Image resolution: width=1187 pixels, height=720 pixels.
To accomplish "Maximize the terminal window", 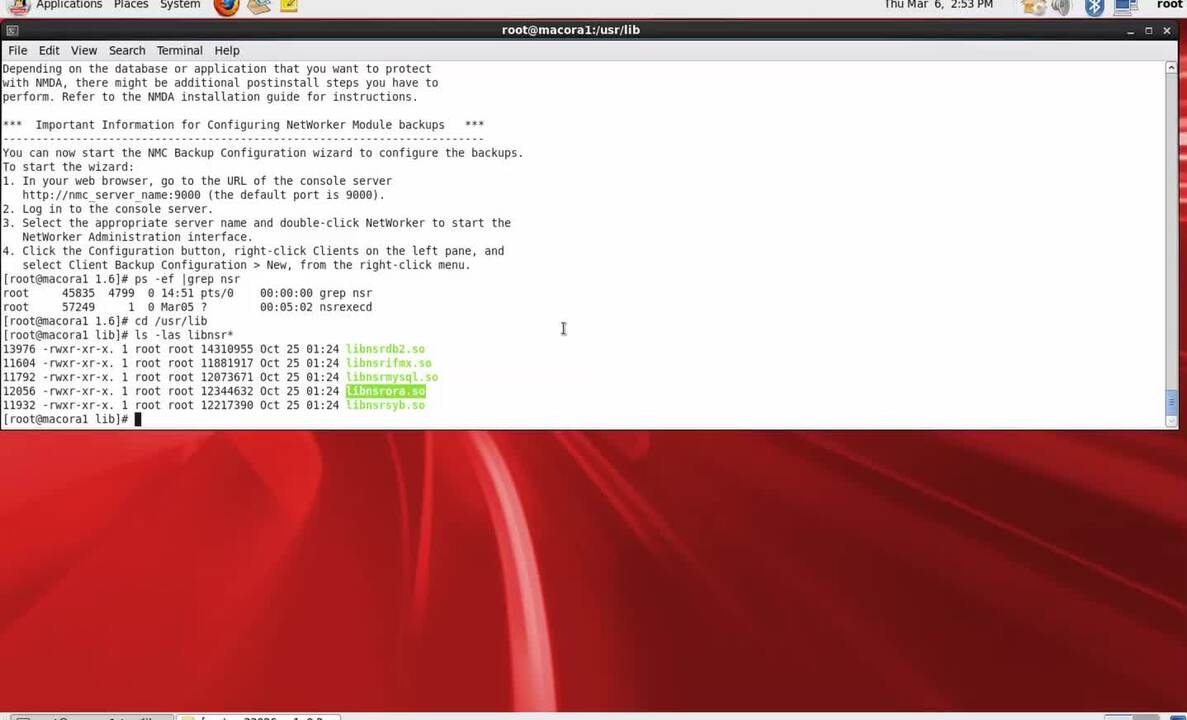I will tap(1148, 30).
